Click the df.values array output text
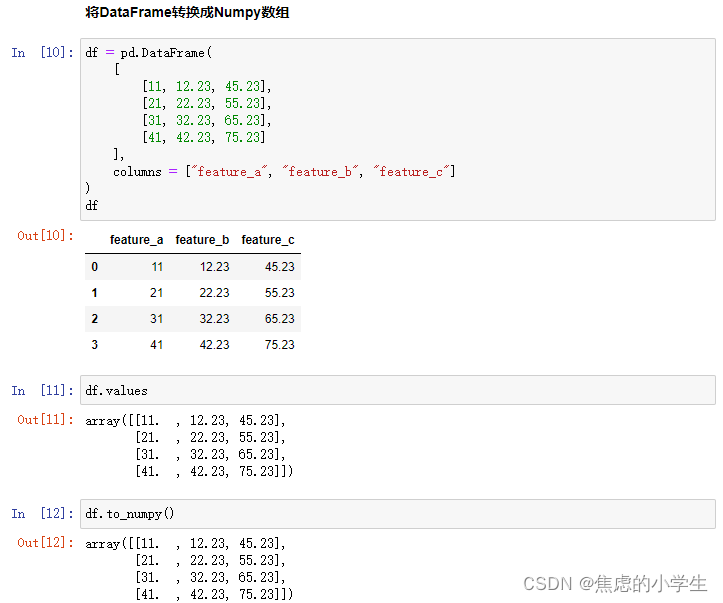This screenshot has height=603, width=723. [189, 445]
